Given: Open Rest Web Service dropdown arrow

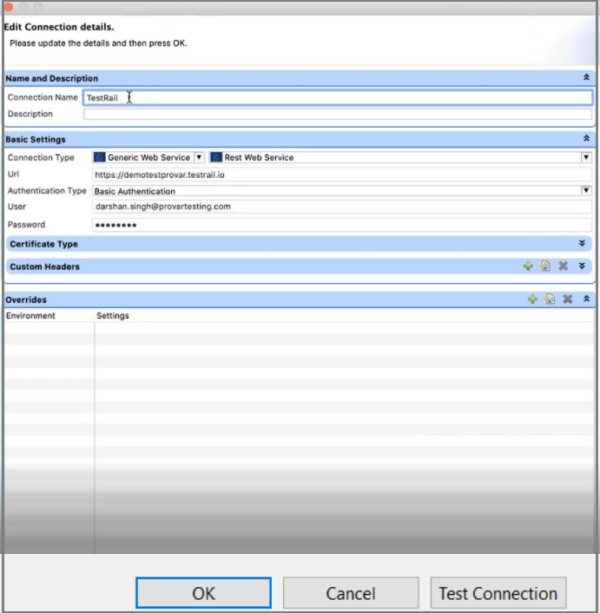Looking at the screenshot, I should (x=586, y=157).
